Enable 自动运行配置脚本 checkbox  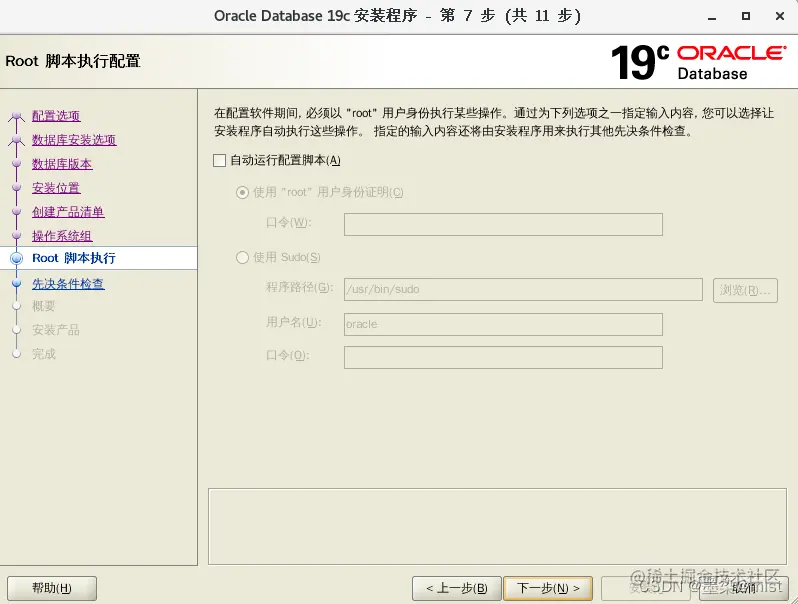(219, 161)
